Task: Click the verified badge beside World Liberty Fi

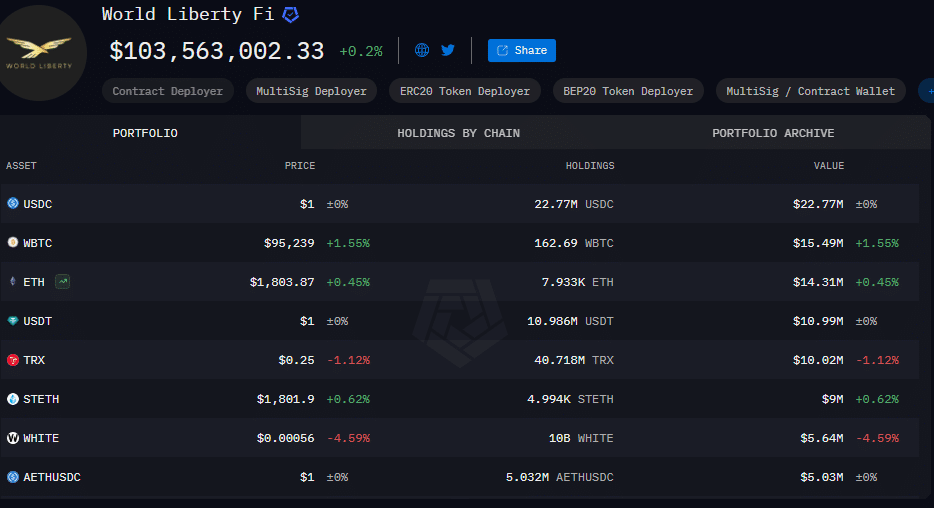Action: (290, 14)
